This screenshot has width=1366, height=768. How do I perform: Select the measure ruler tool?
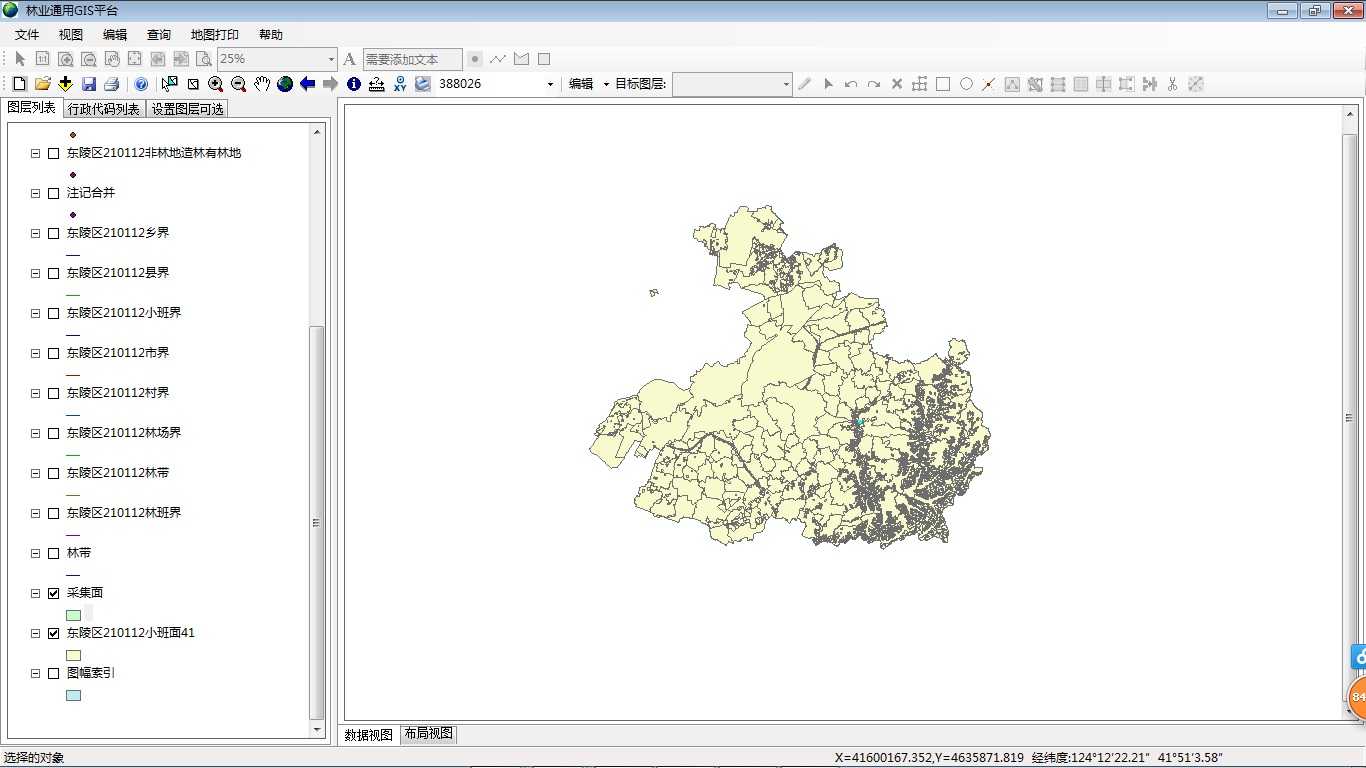pos(377,84)
